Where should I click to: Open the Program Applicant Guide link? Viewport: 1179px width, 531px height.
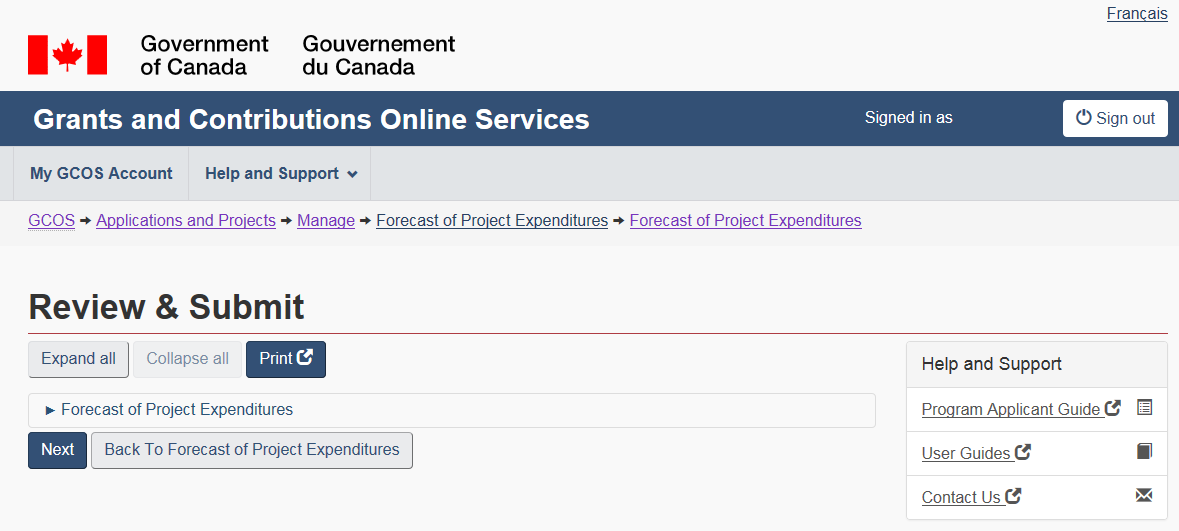[1010, 409]
